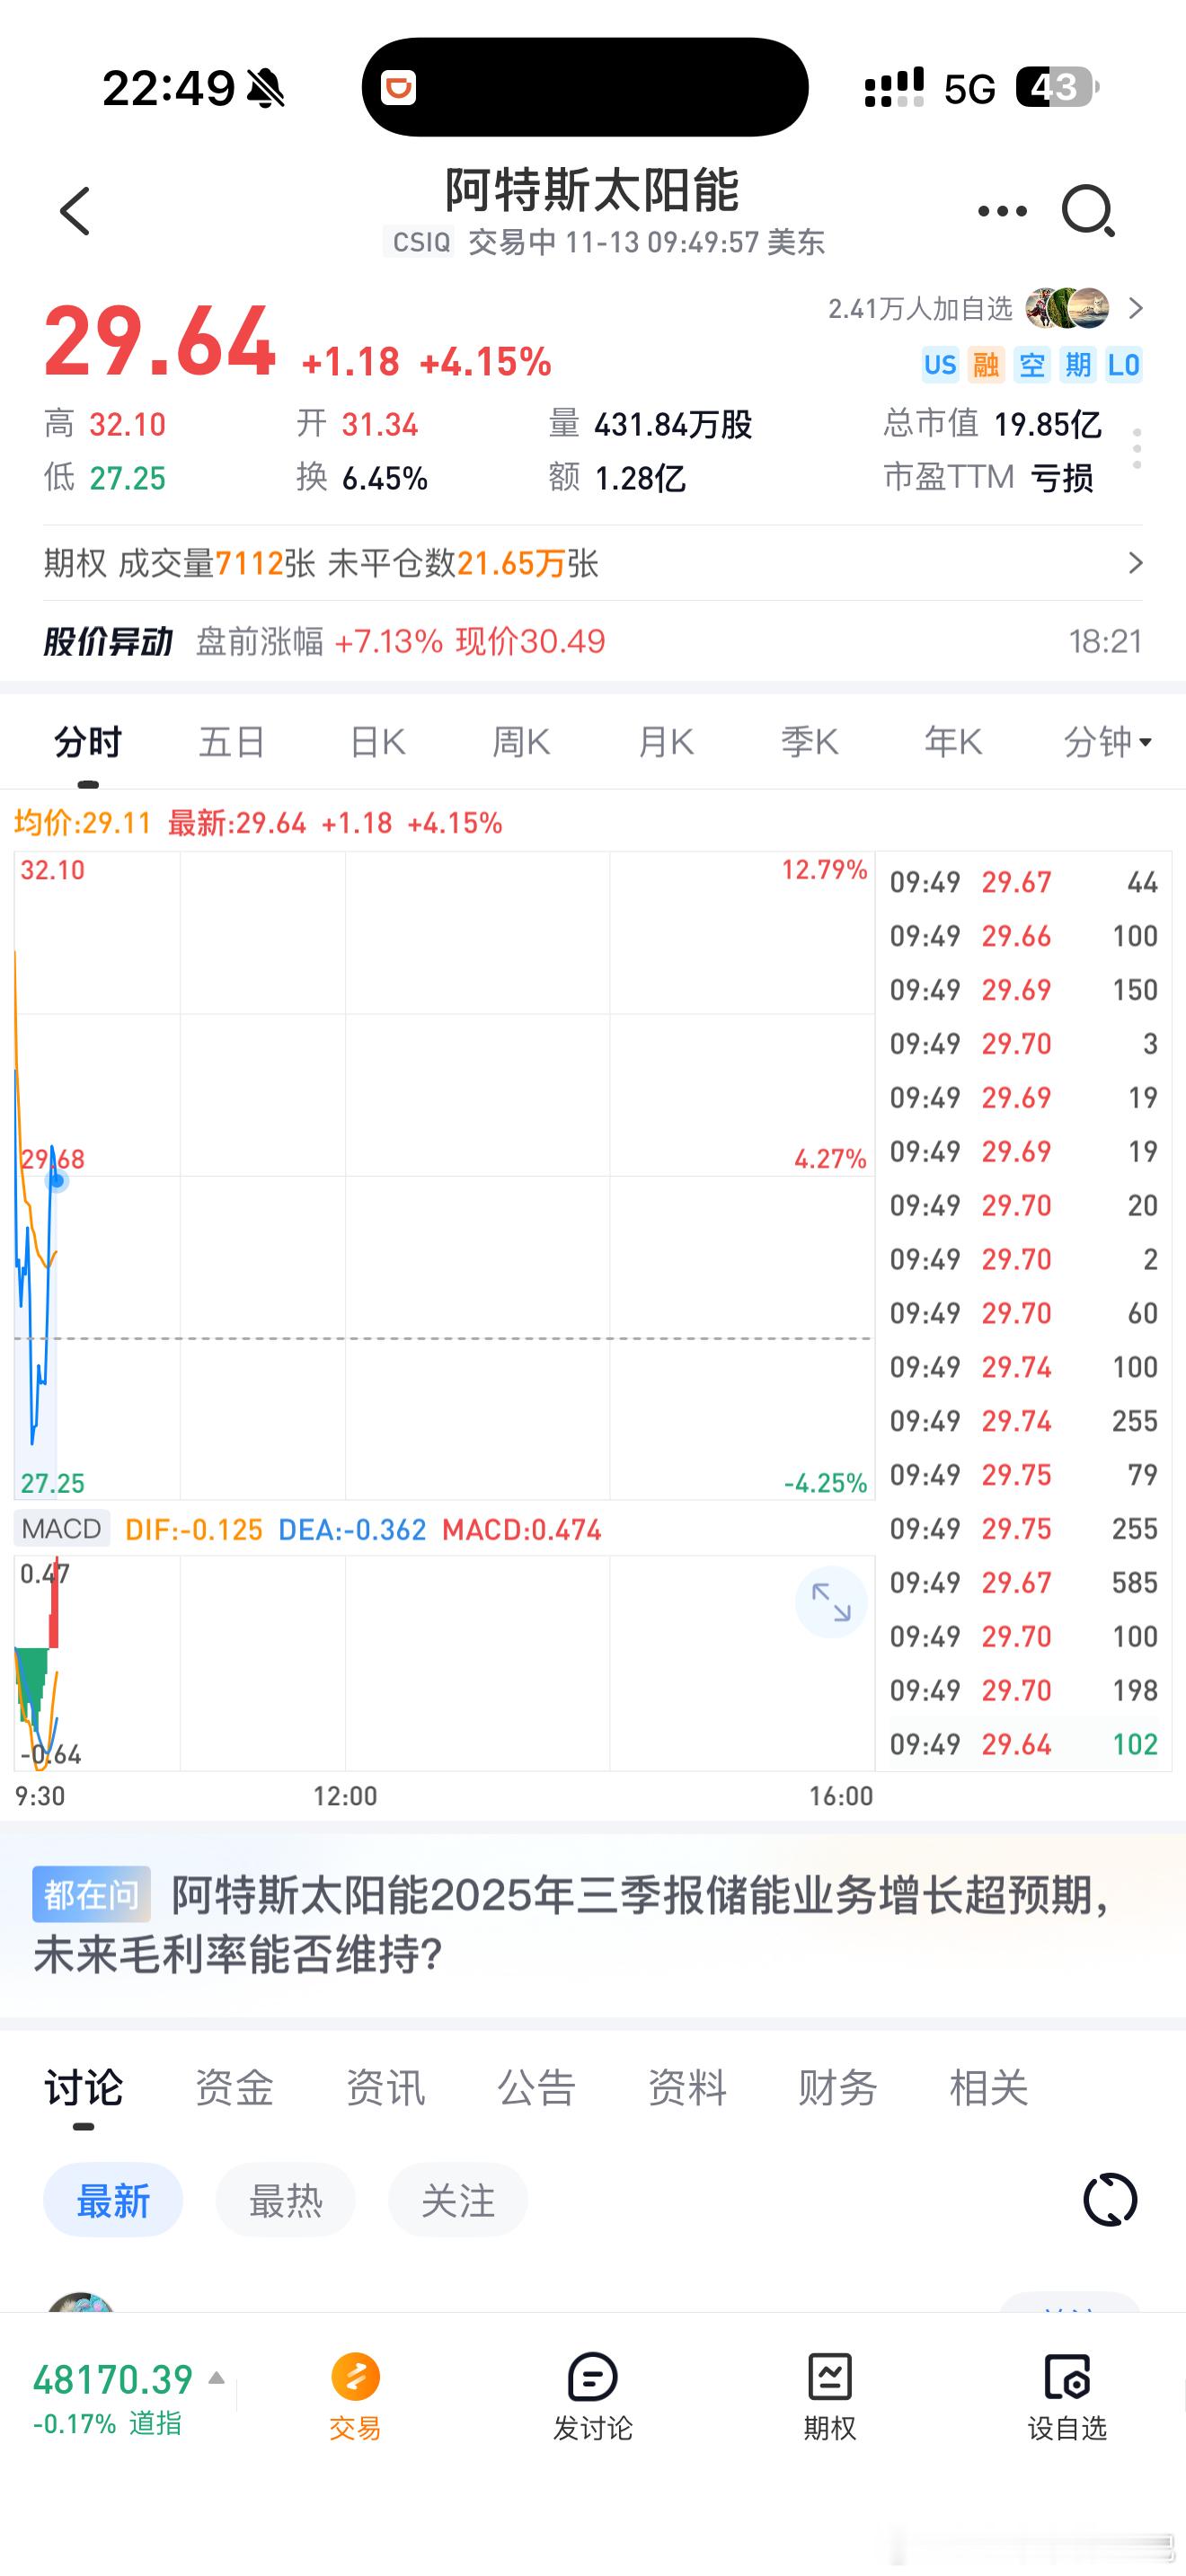Image resolution: width=1186 pixels, height=2576 pixels.
Task: Expand more quote details vertical dots
Action: [x=1136, y=448]
